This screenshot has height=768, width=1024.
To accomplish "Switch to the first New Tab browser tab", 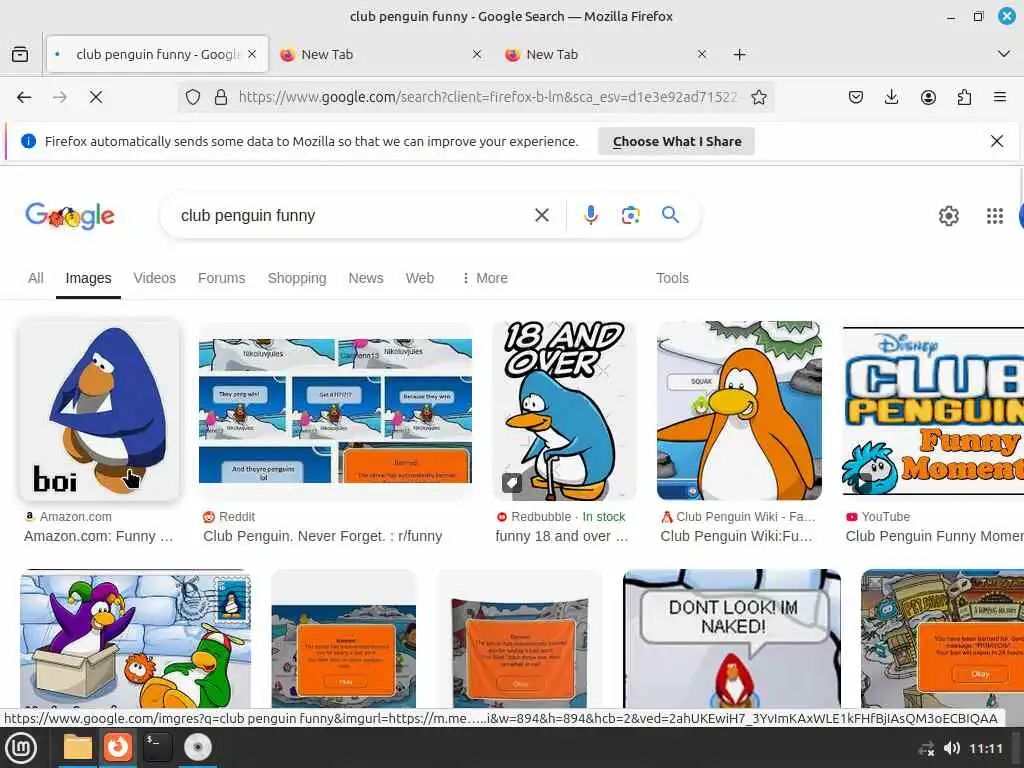I will [x=379, y=55].
